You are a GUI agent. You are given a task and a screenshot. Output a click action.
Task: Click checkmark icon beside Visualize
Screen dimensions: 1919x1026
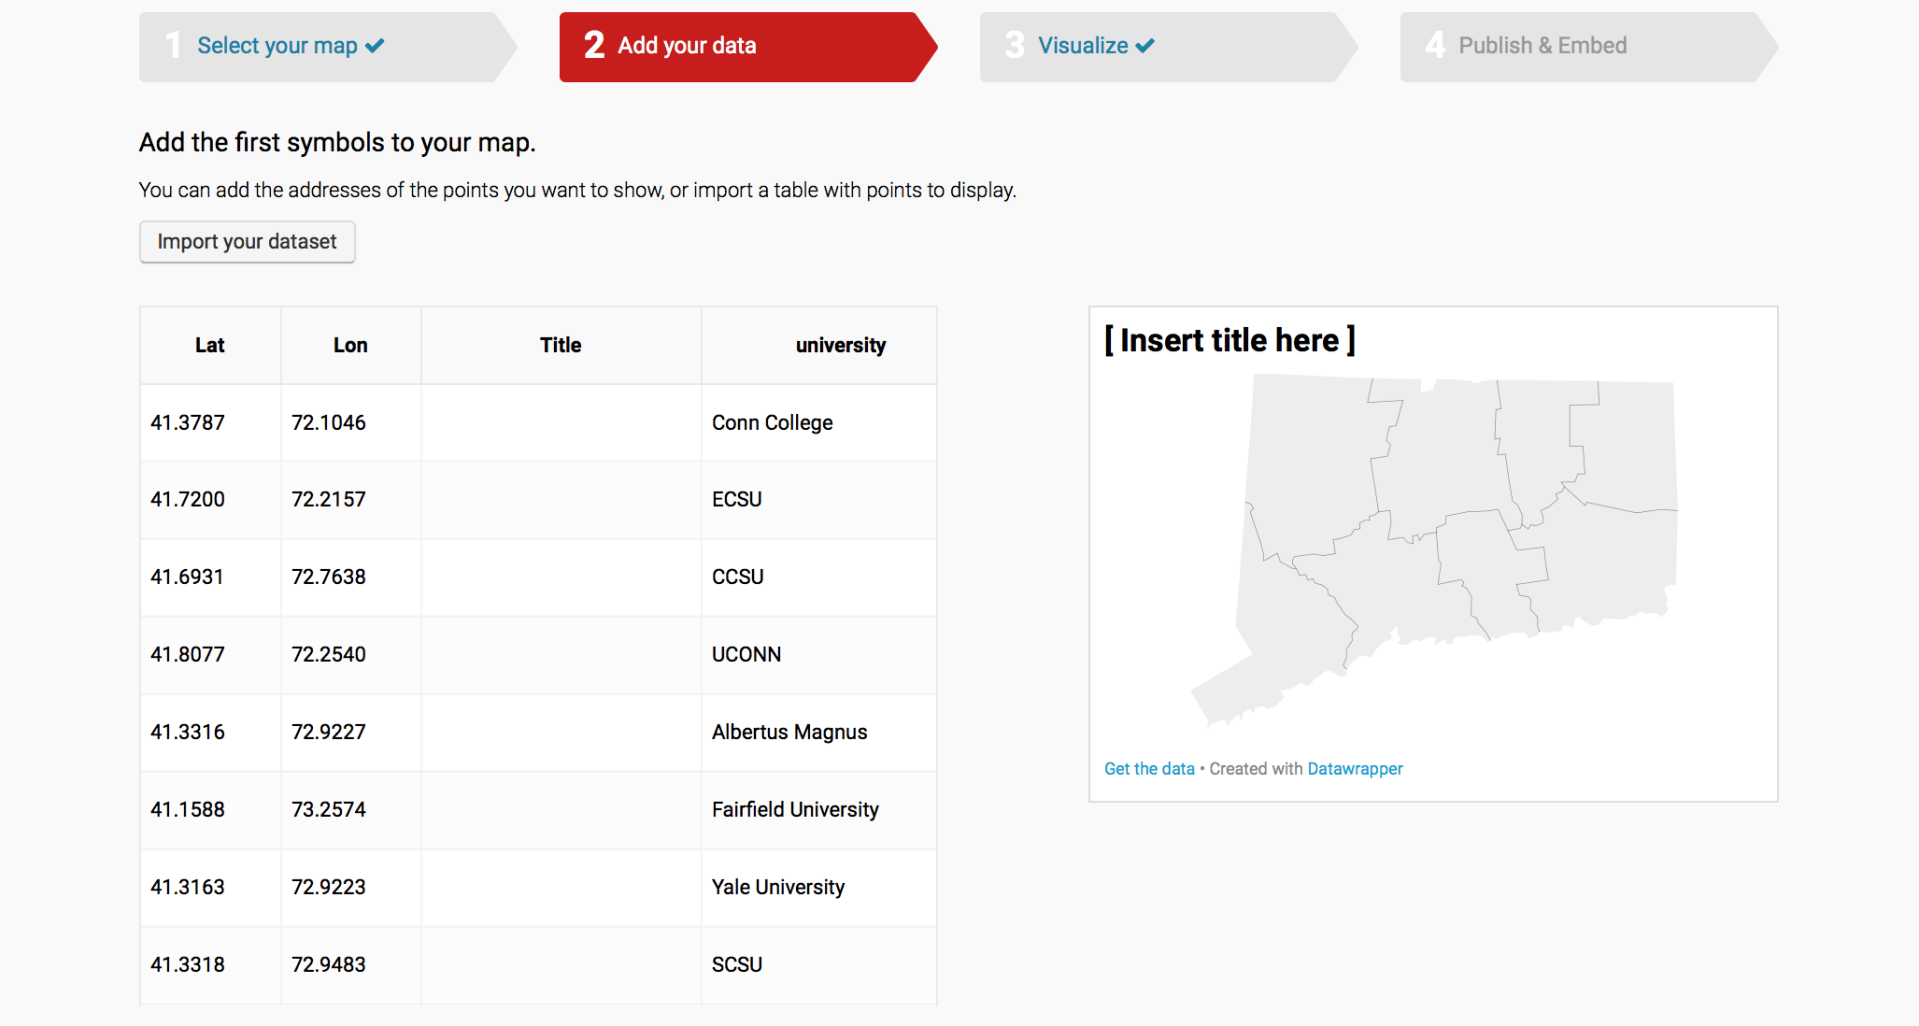coord(1146,46)
